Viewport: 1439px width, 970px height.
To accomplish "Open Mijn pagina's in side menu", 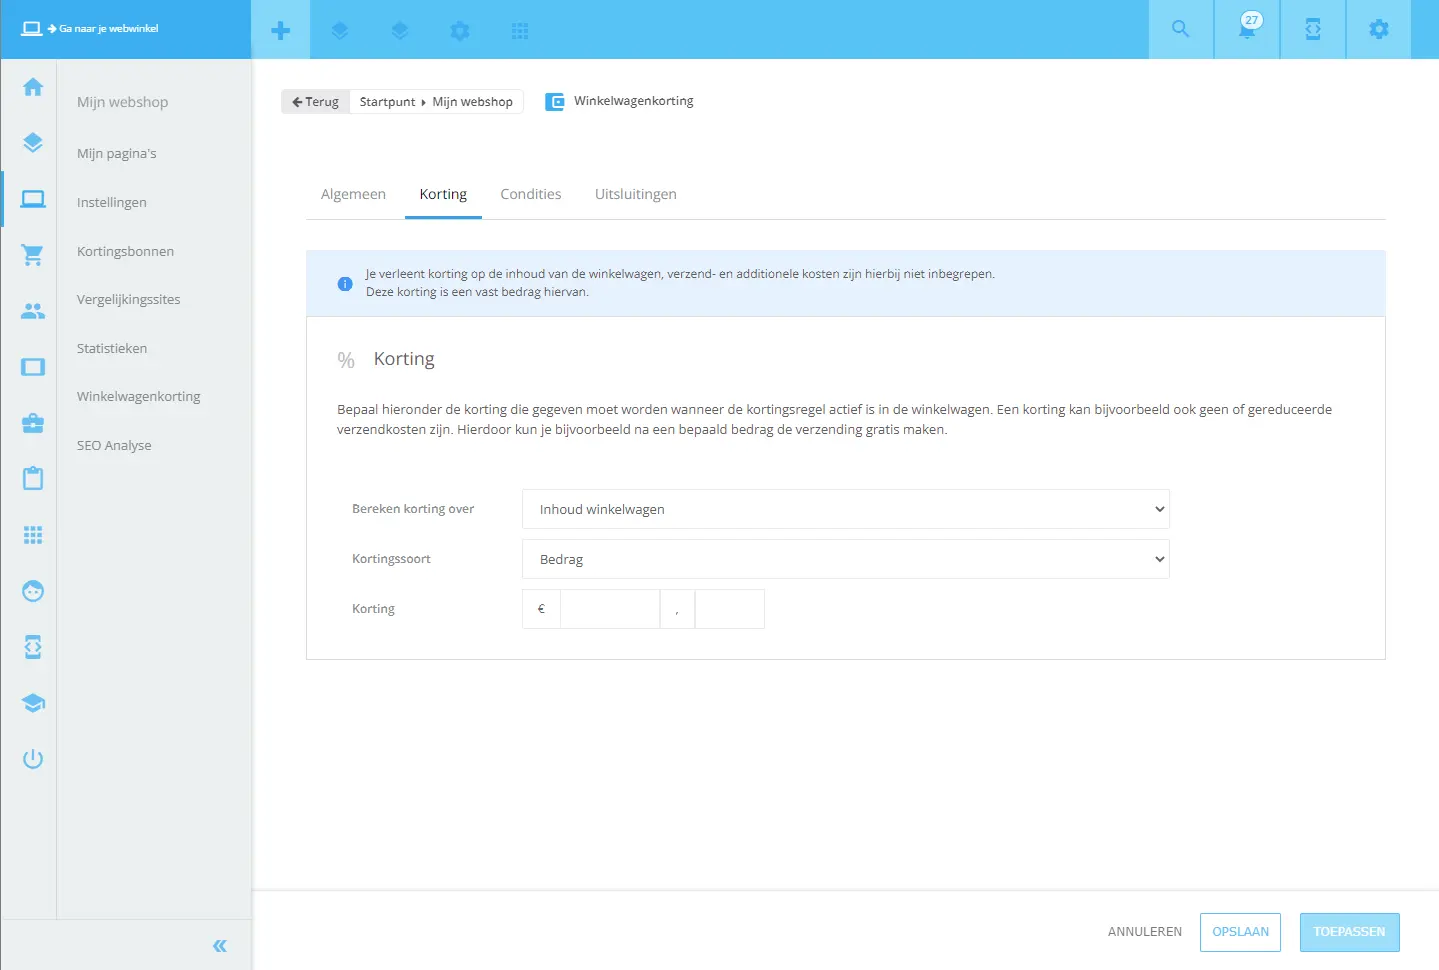I will (x=117, y=153).
